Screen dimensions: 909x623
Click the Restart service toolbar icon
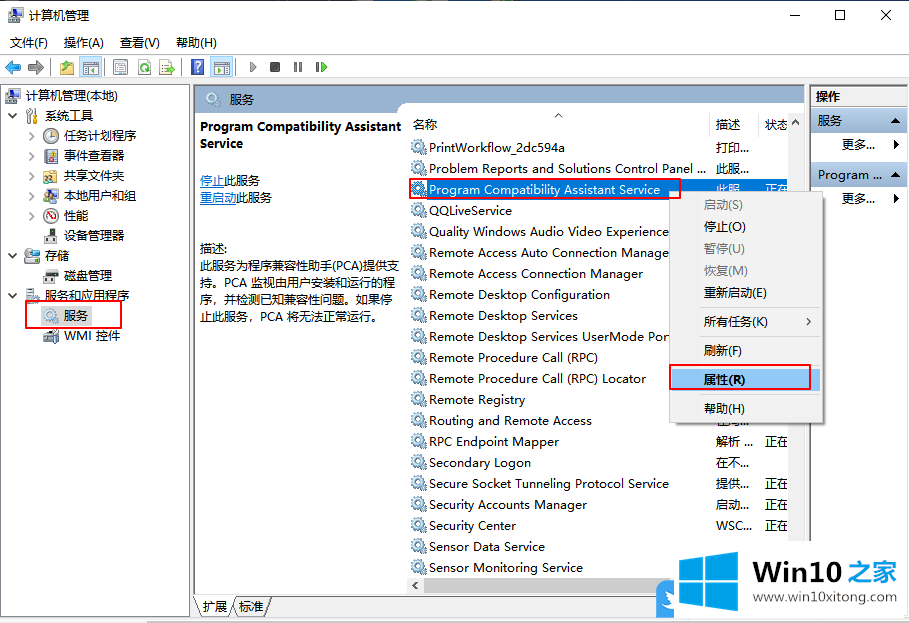click(x=321, y=67)
